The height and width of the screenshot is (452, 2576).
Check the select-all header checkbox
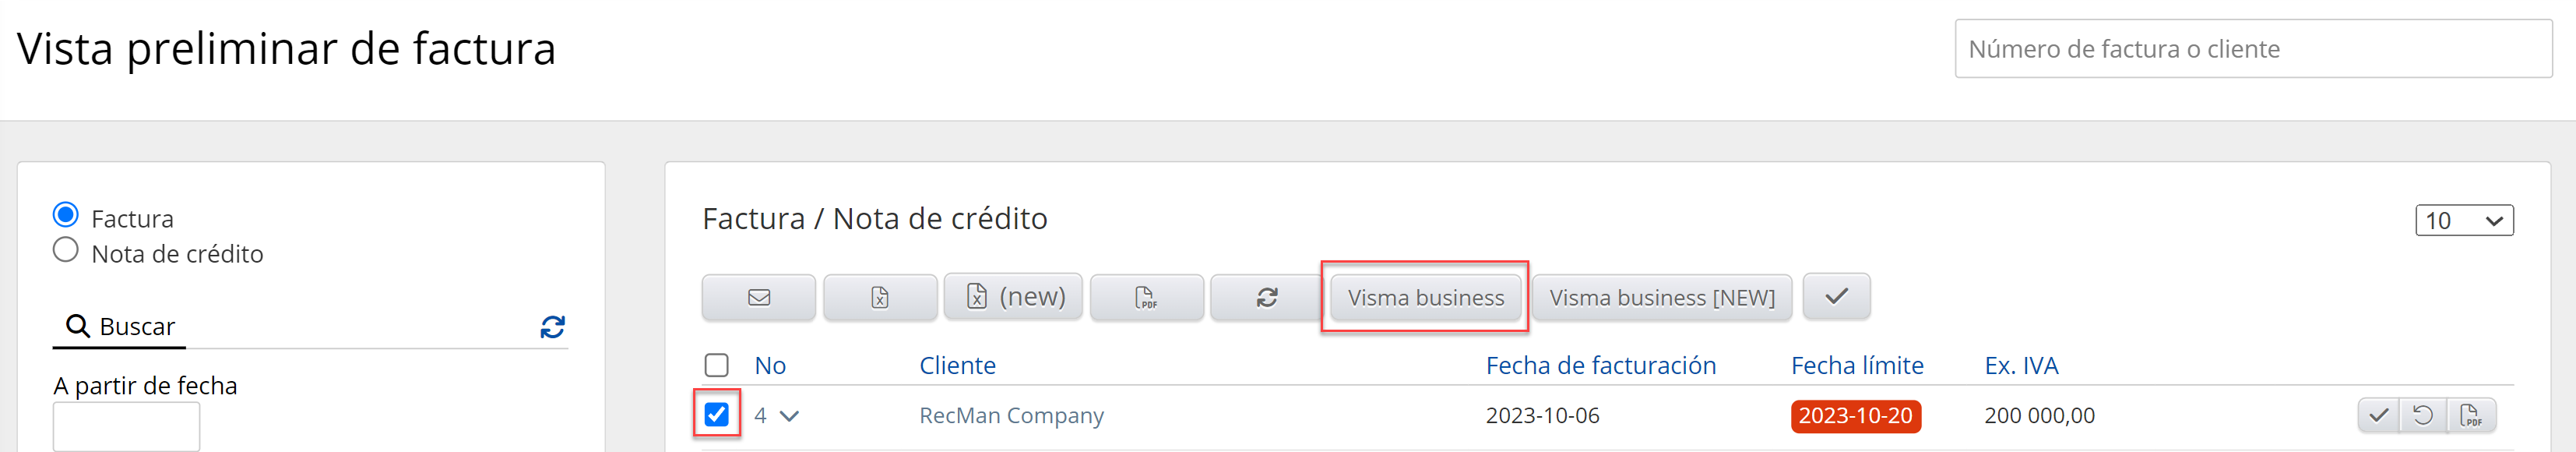point(717,365)
